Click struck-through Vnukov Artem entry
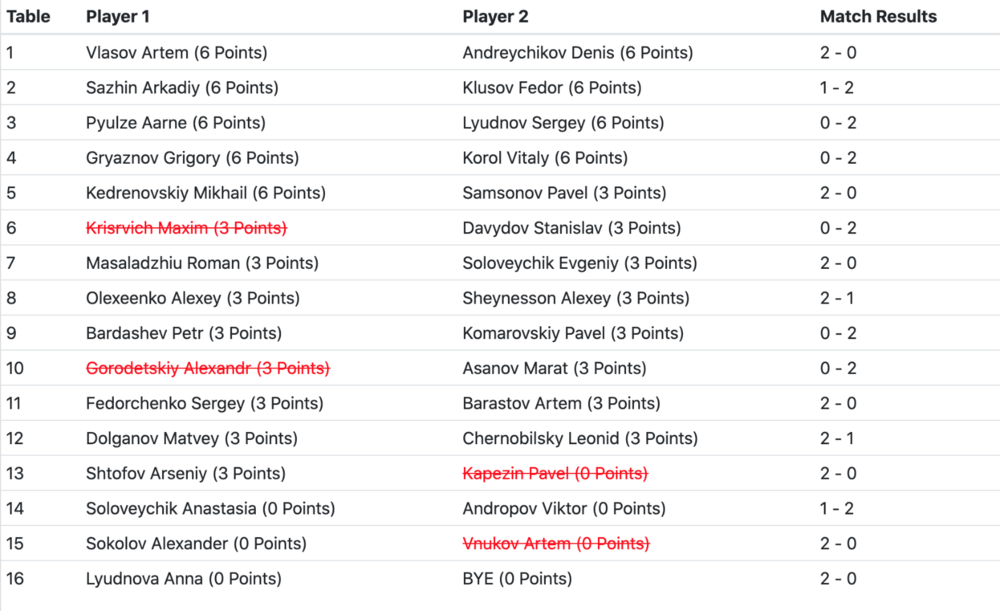1000x611 pixels. (x=556, y=544)
